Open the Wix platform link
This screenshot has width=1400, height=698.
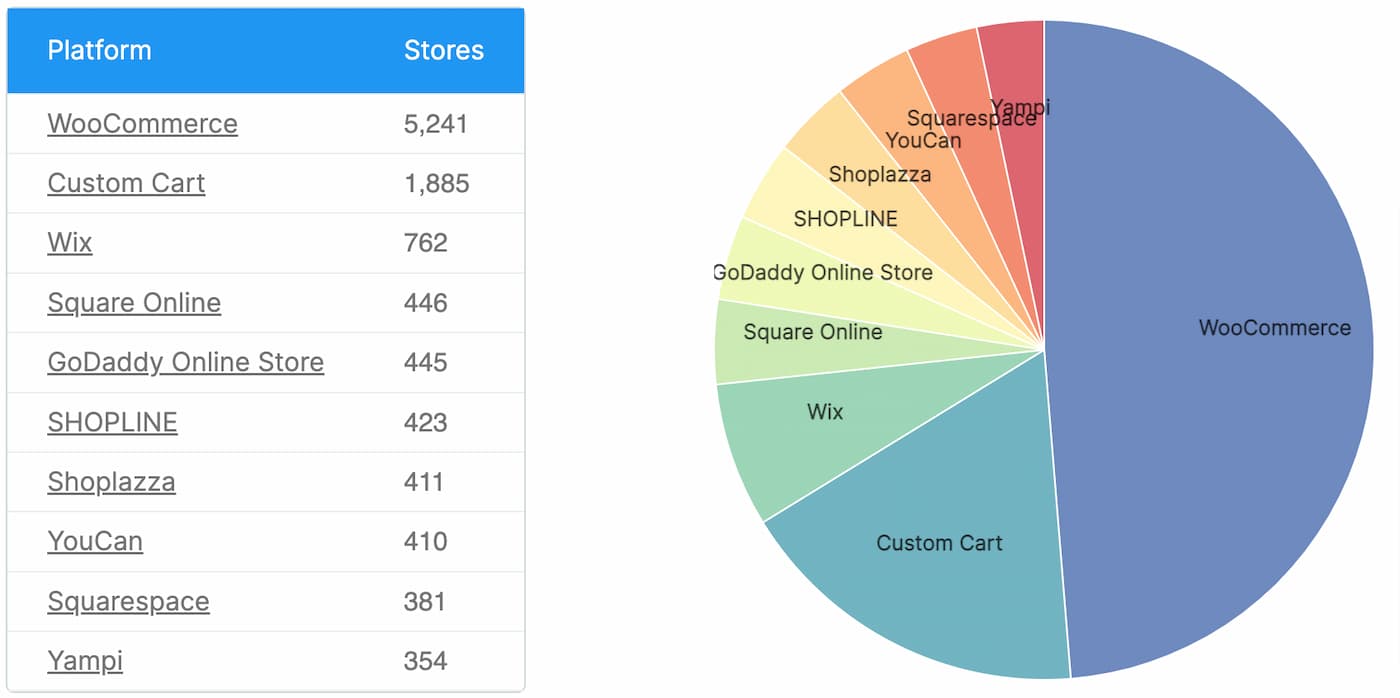[68, 243]
